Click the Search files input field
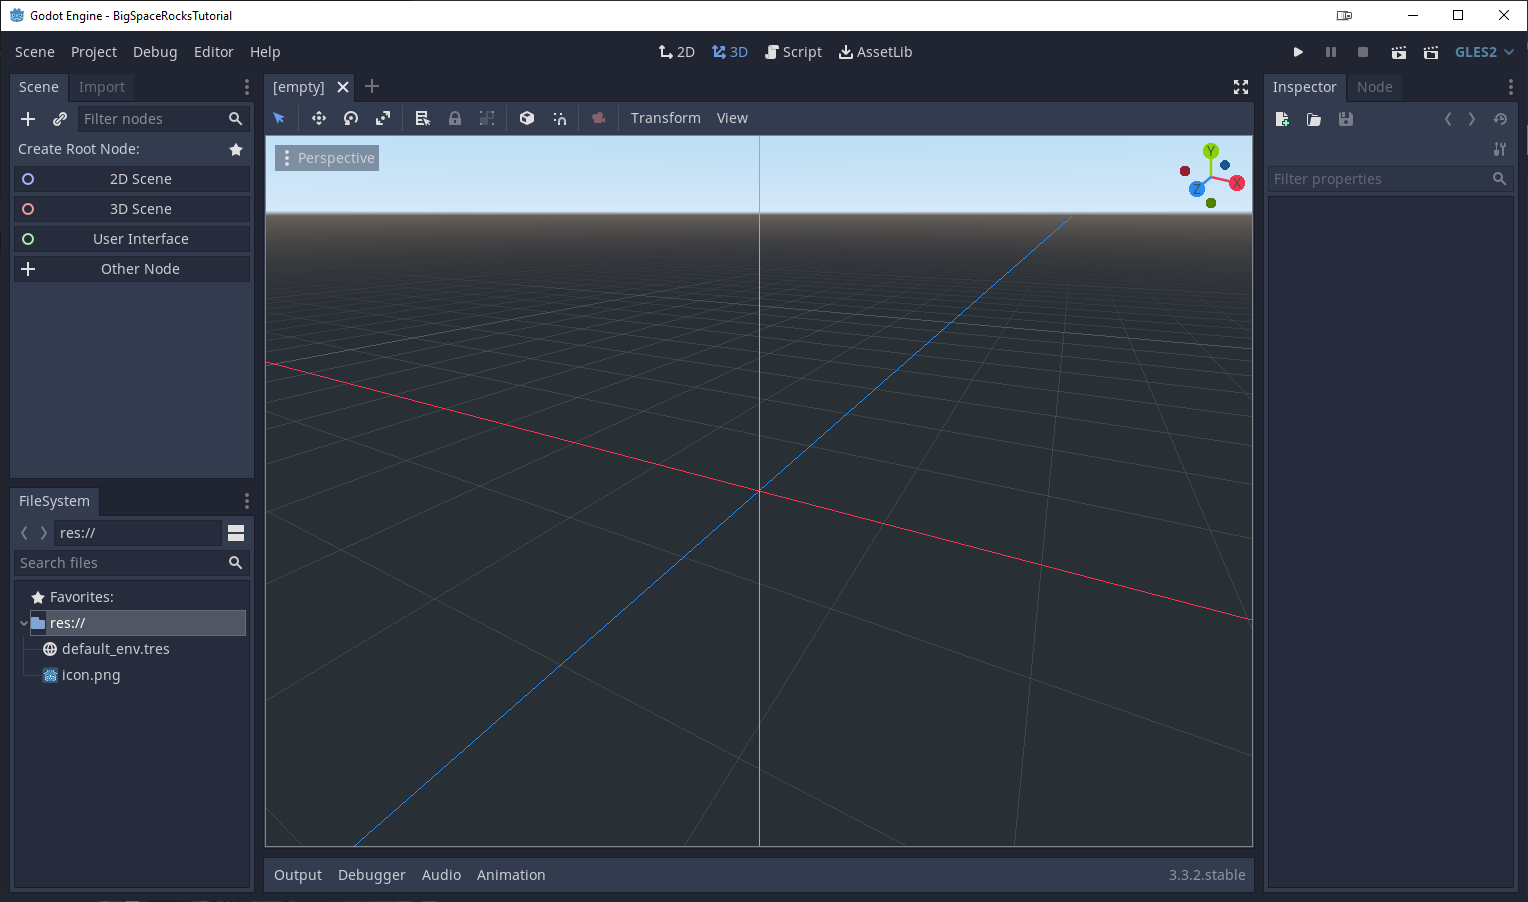The height and width of the screenshot is (902, 1528). tap(120, 563)
